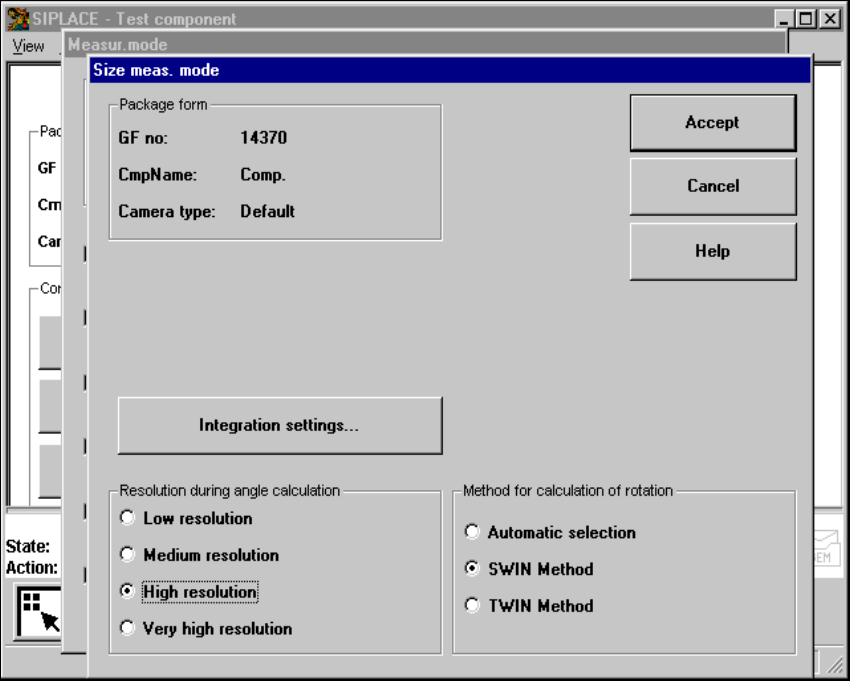Maximize the SIPLACE Test component window
Viewport: 850px width, 681px height.
[806, 20]
